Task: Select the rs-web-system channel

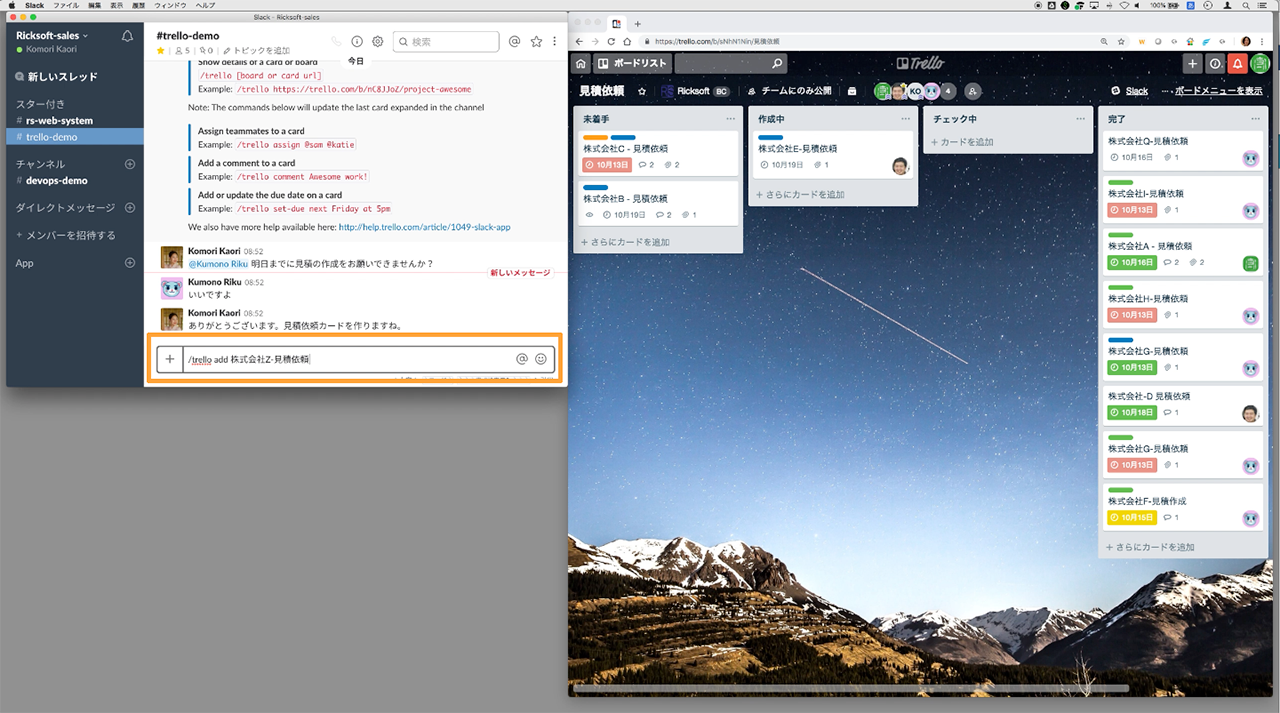Action: click(x=59, y=121)
